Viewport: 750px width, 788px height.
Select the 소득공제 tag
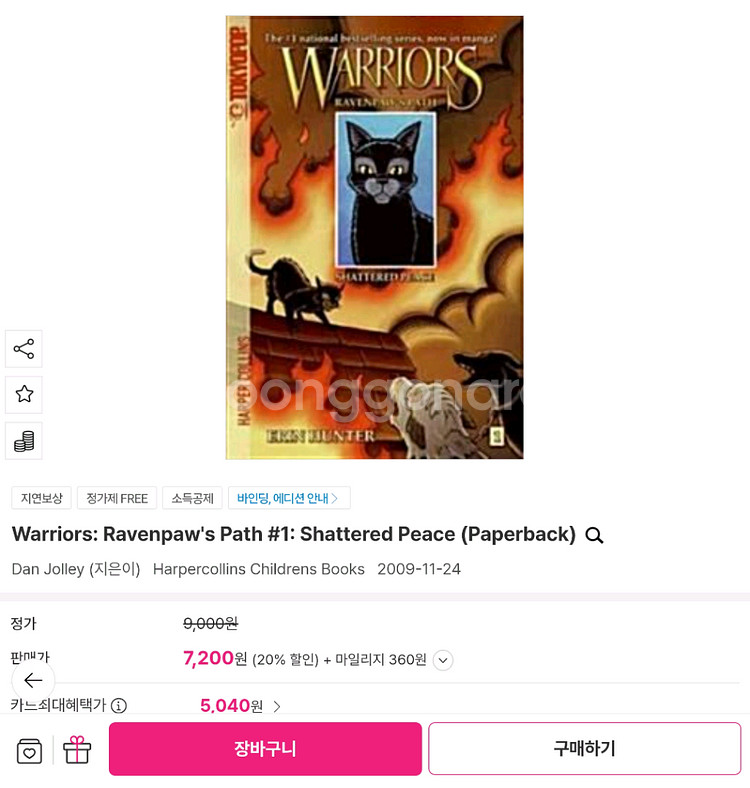click(193, 498)
